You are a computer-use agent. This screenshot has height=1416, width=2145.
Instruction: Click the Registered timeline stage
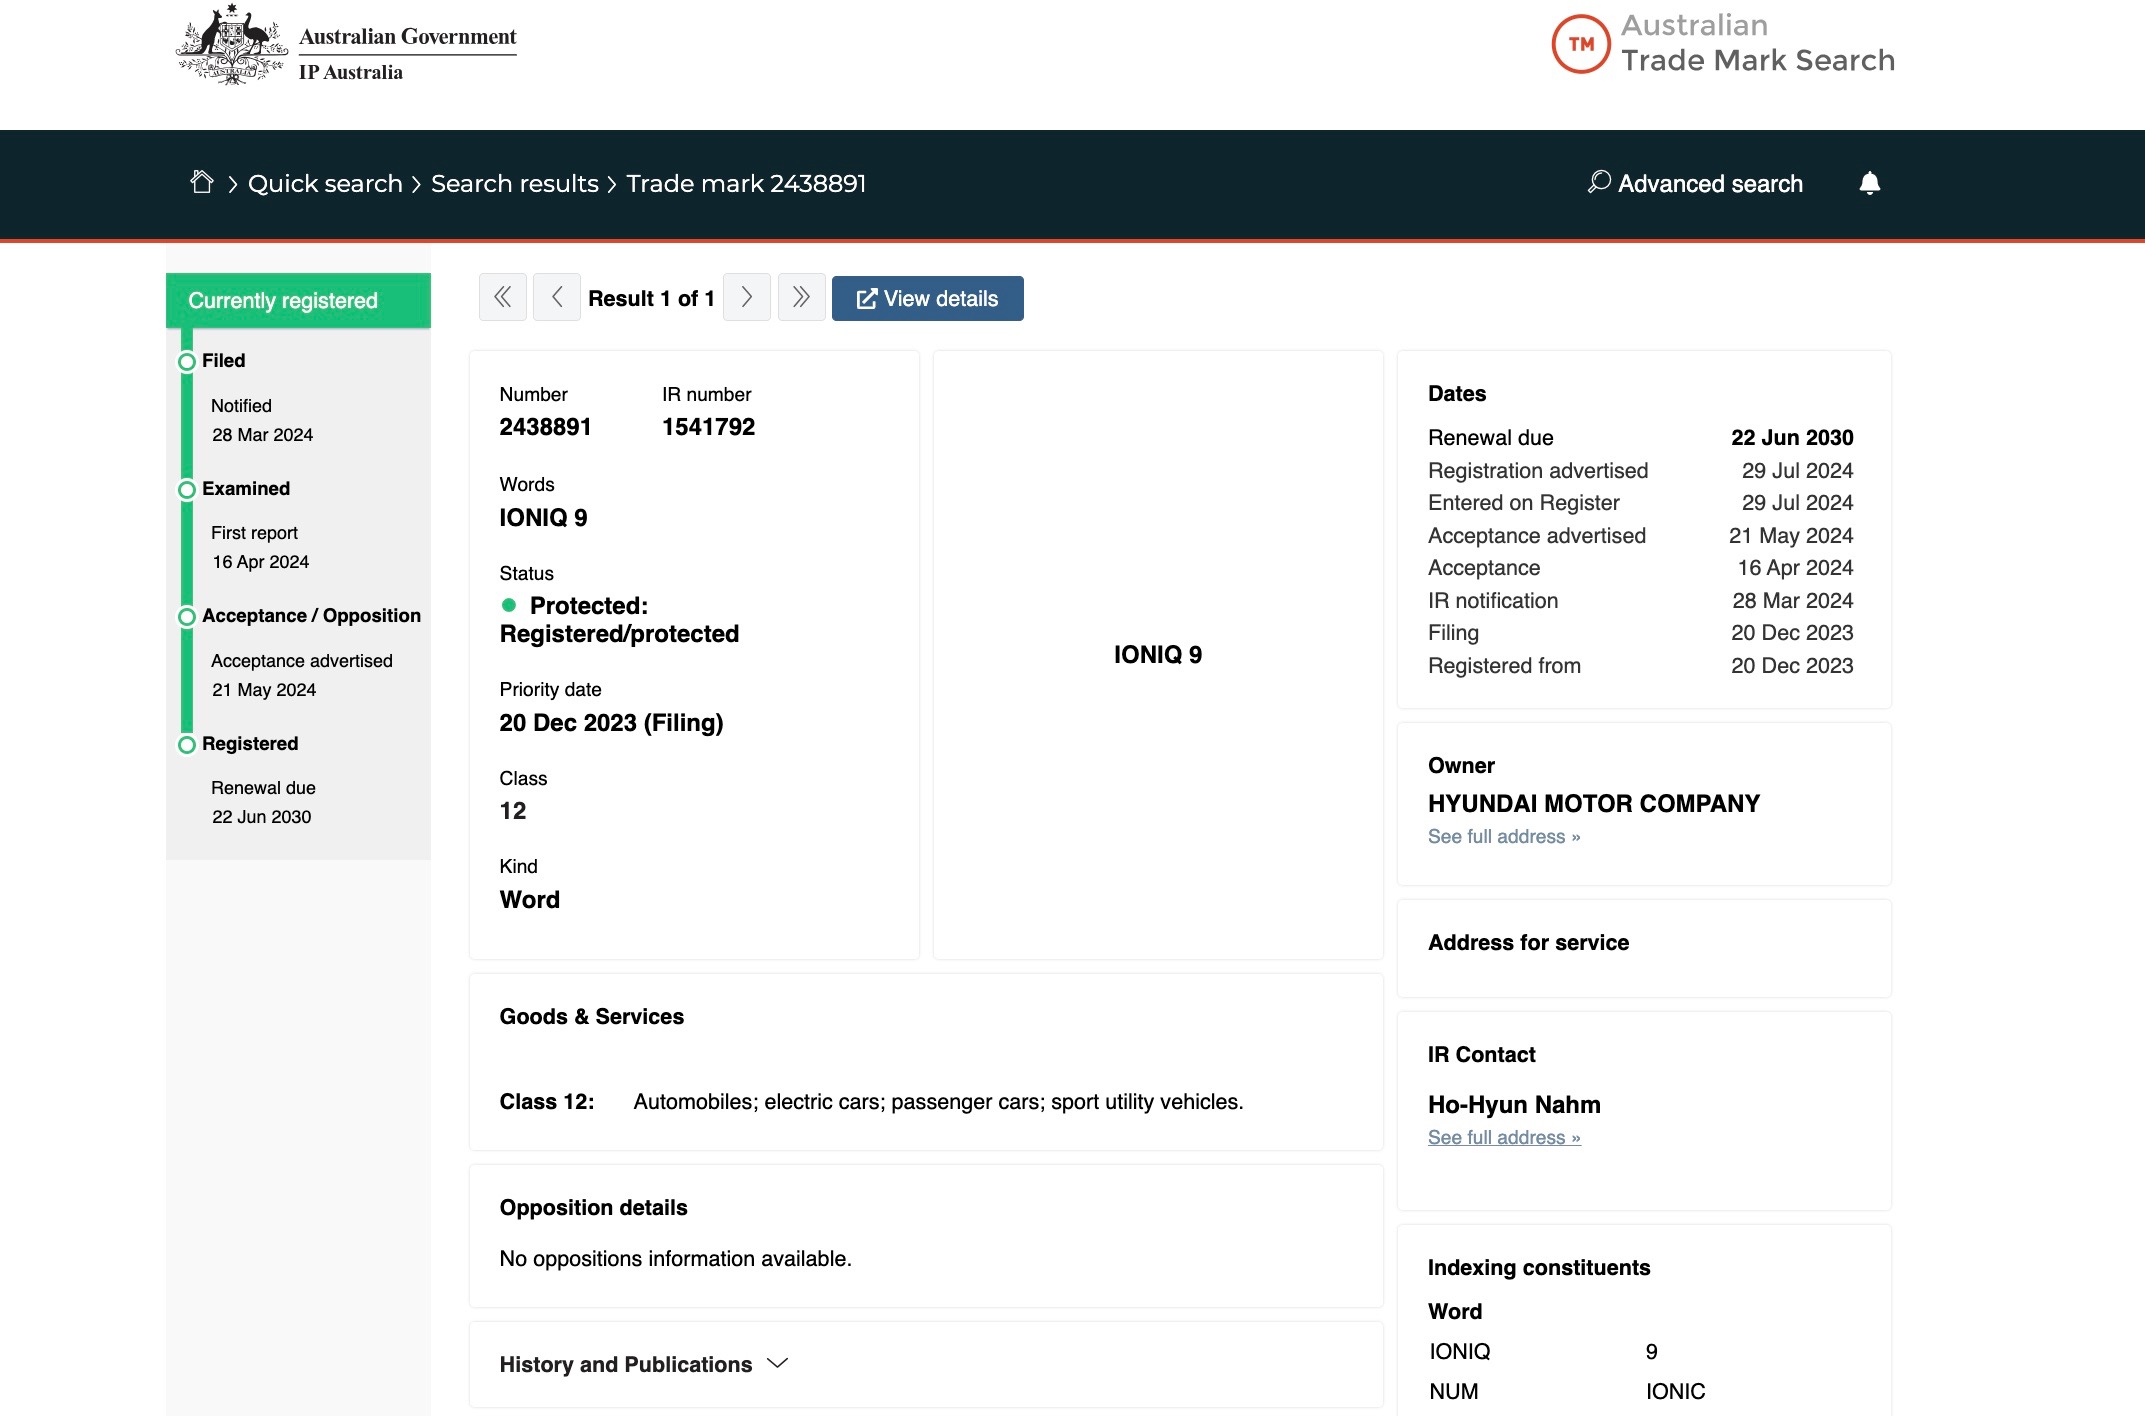[249, 744]
